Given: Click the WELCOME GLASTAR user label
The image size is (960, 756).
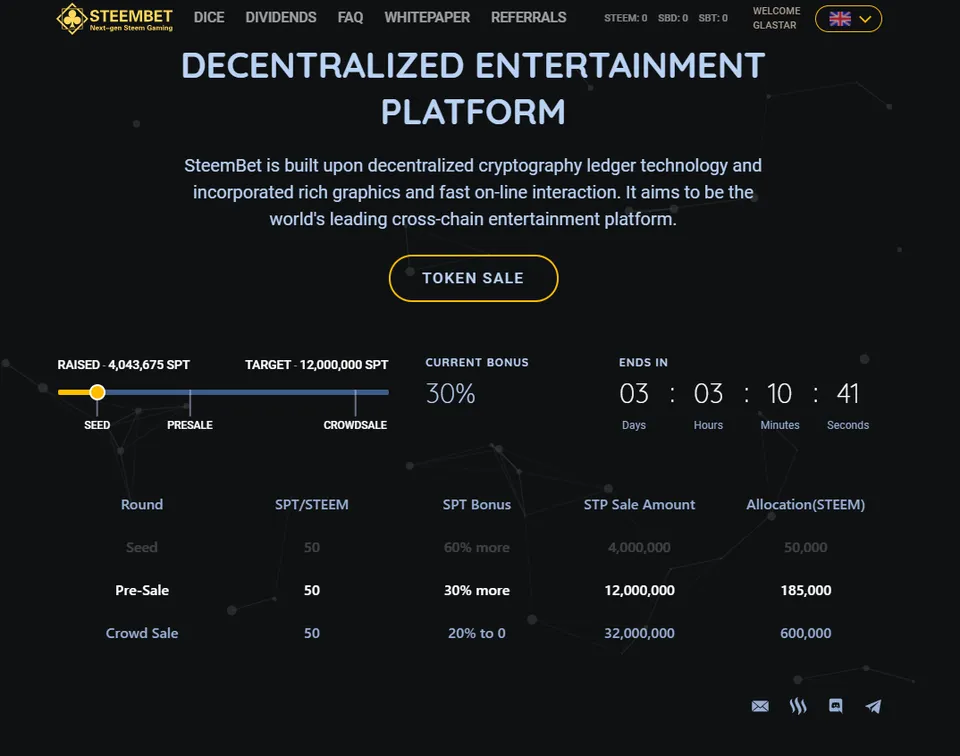Looking at the screenshot, I should (x=776, y=18).
